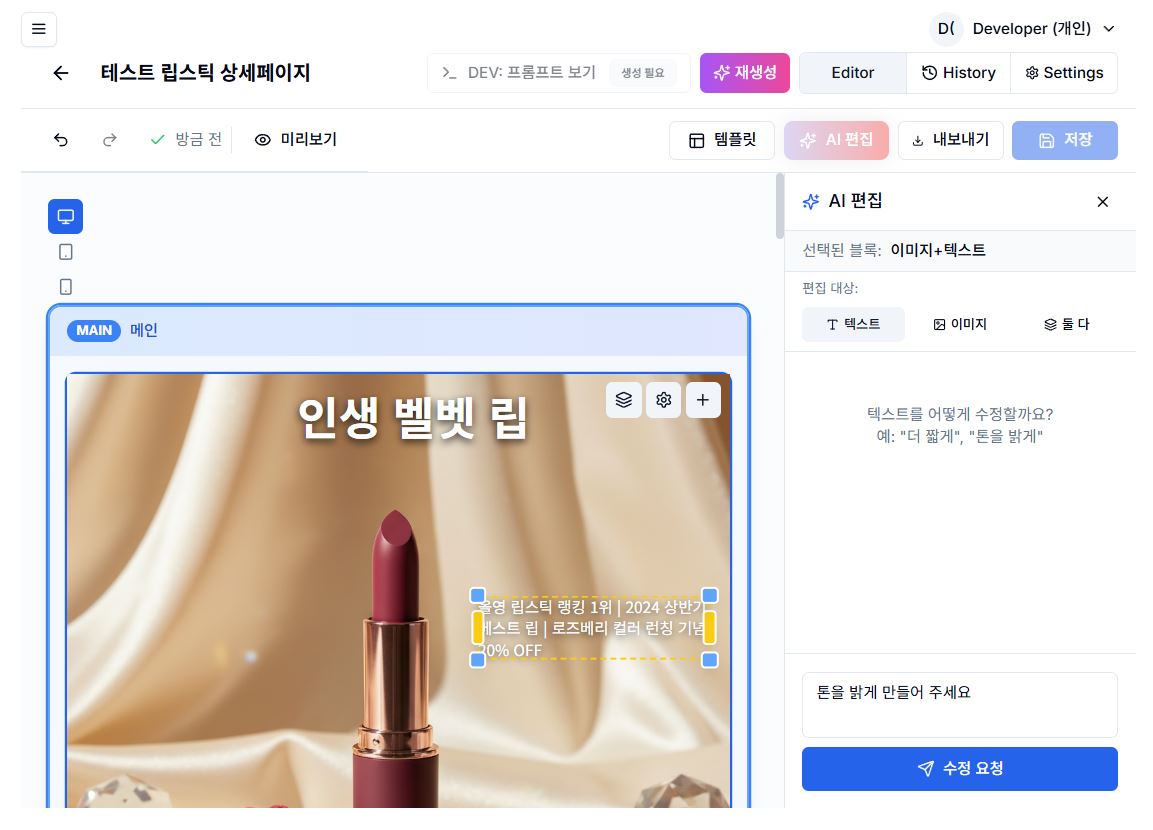1153x830 pixels.
Task: Open the layers icon on the selected block
Action: click(x=624, y=399)
